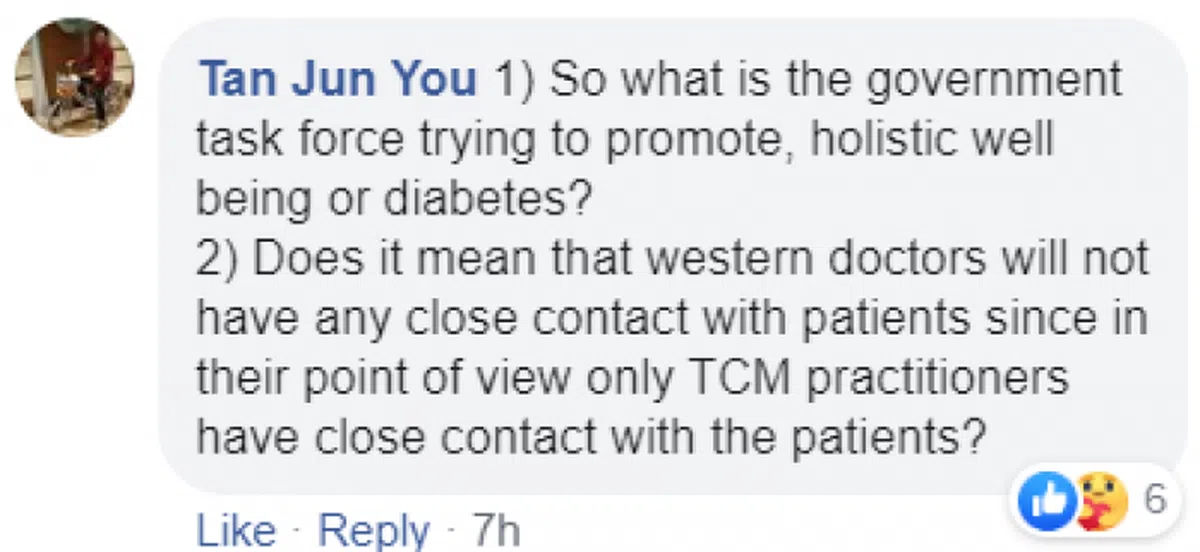Open the 7h timestamp link
The height and width of the screenshot is (552, 1200).
pyautogui.click(x=496, y=530)
